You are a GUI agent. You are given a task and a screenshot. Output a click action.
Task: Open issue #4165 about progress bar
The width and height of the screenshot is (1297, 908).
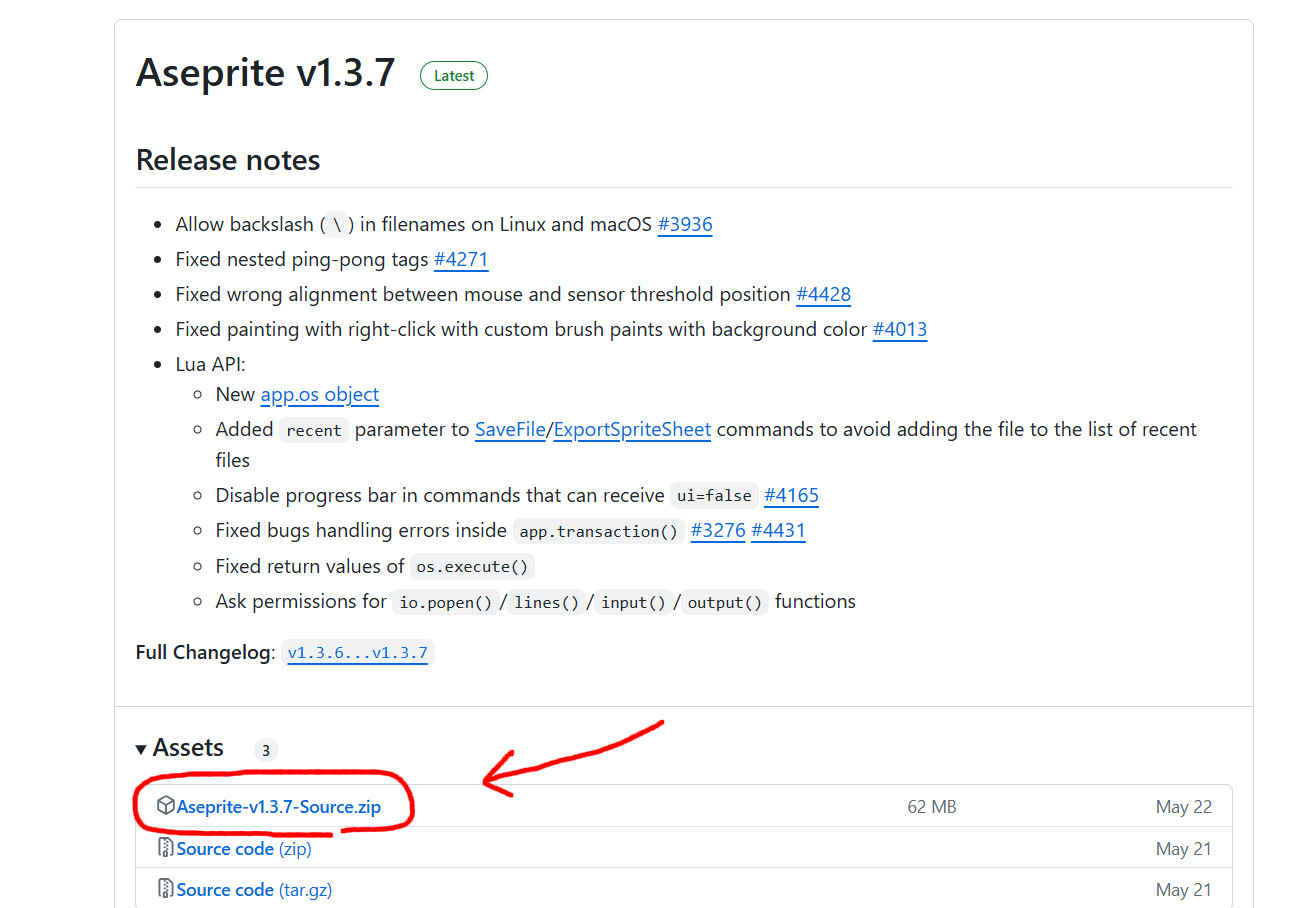[x=791, y=495]
